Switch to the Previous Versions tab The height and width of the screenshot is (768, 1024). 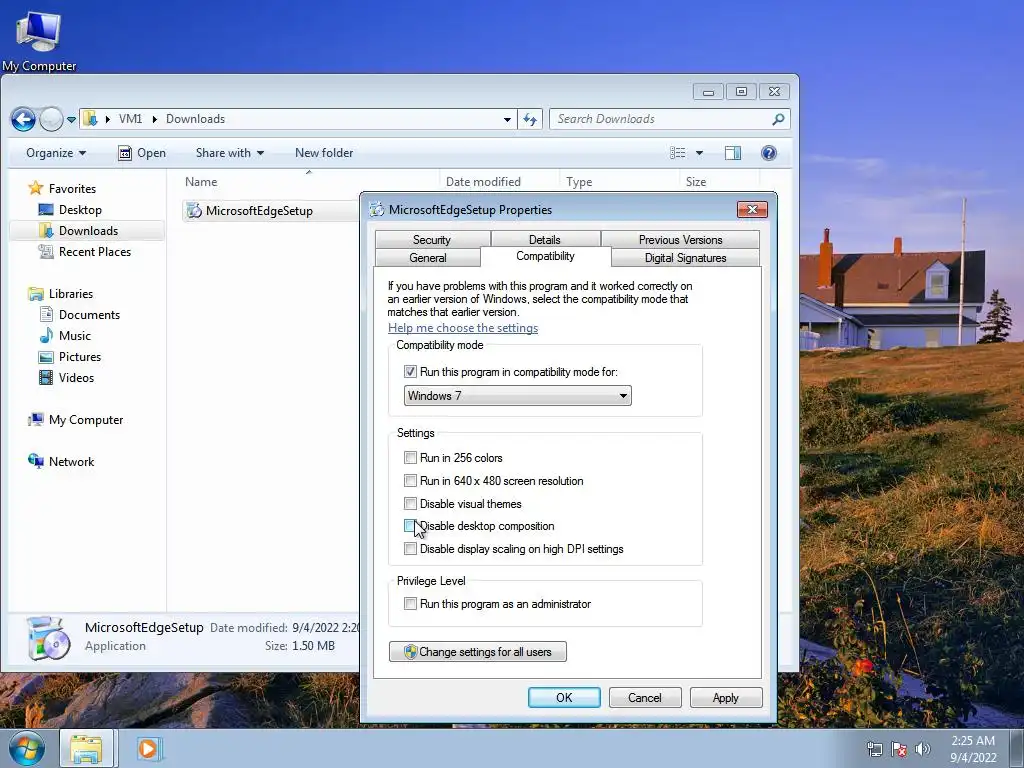[680, 240]
